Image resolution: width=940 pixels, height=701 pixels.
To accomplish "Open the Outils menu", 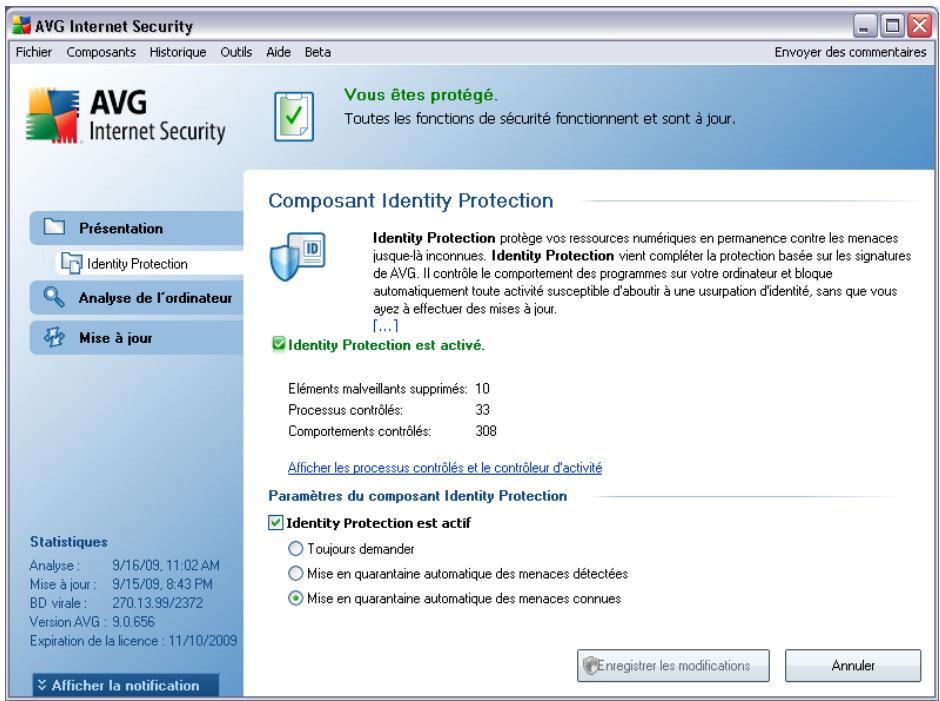I will coord(236,52).
